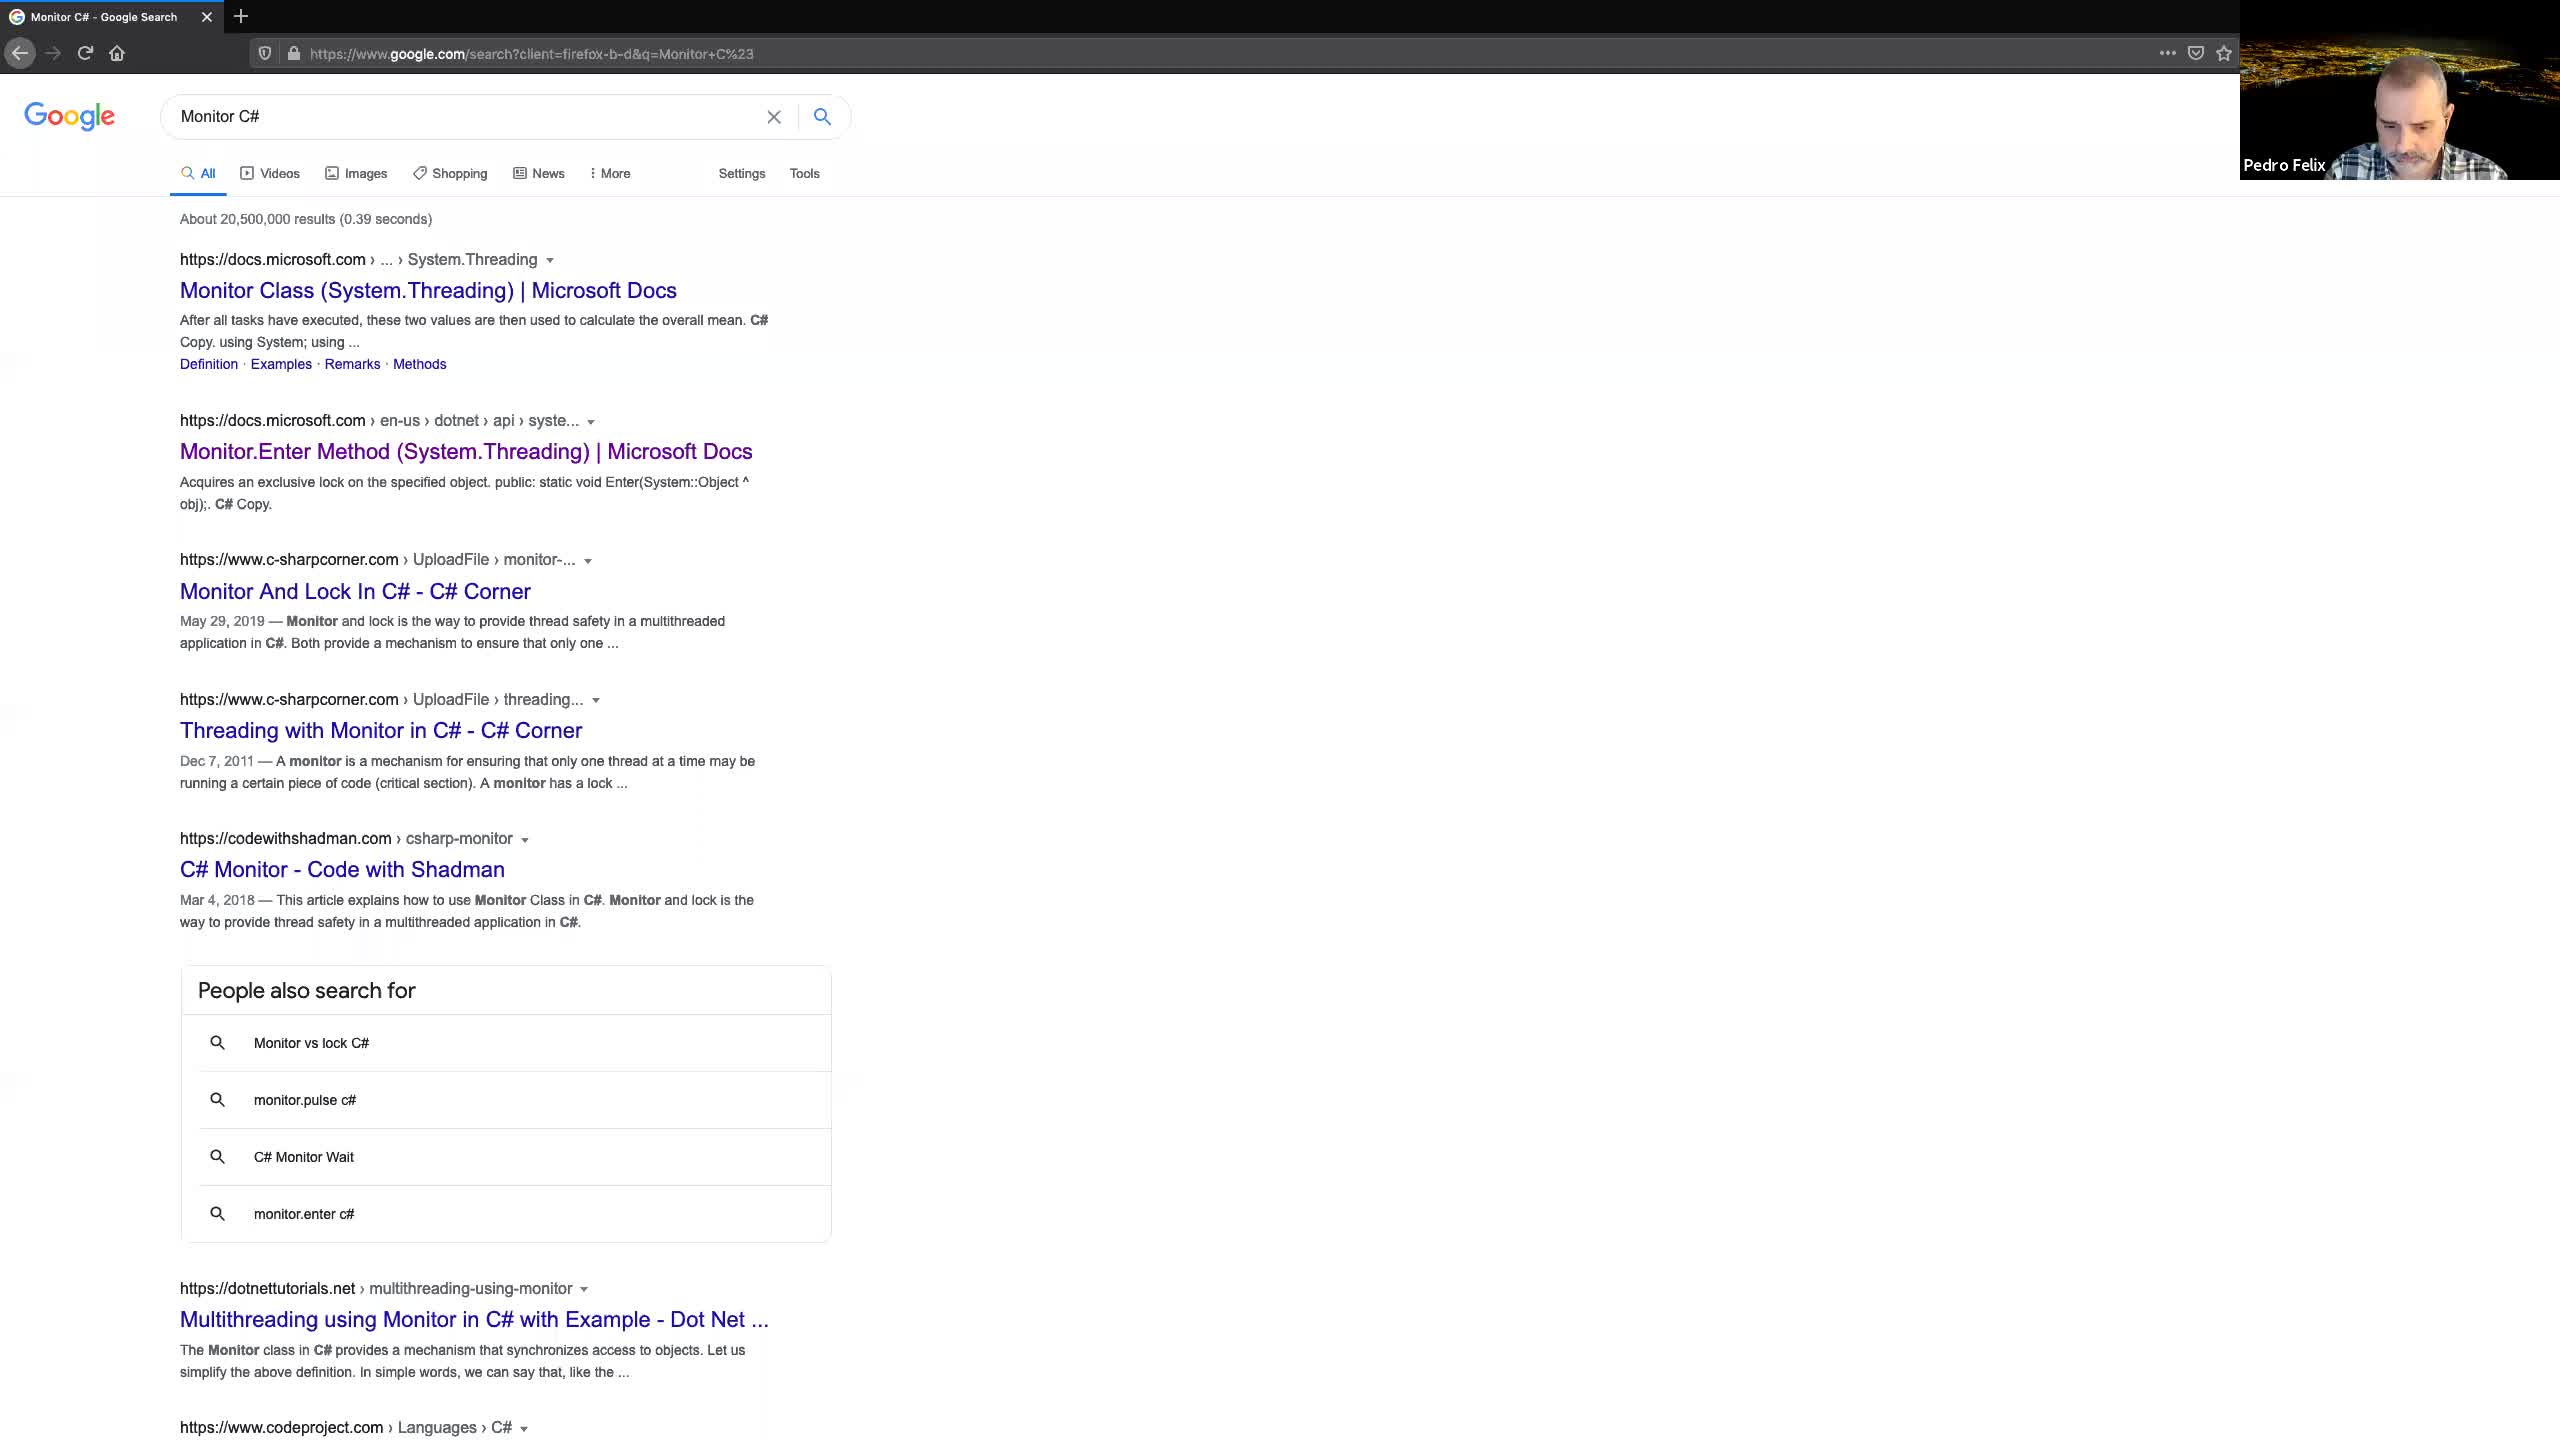Screen dimensions: 2560x1440
Task: Open a new browser tab
Action: tap(241, 16)
